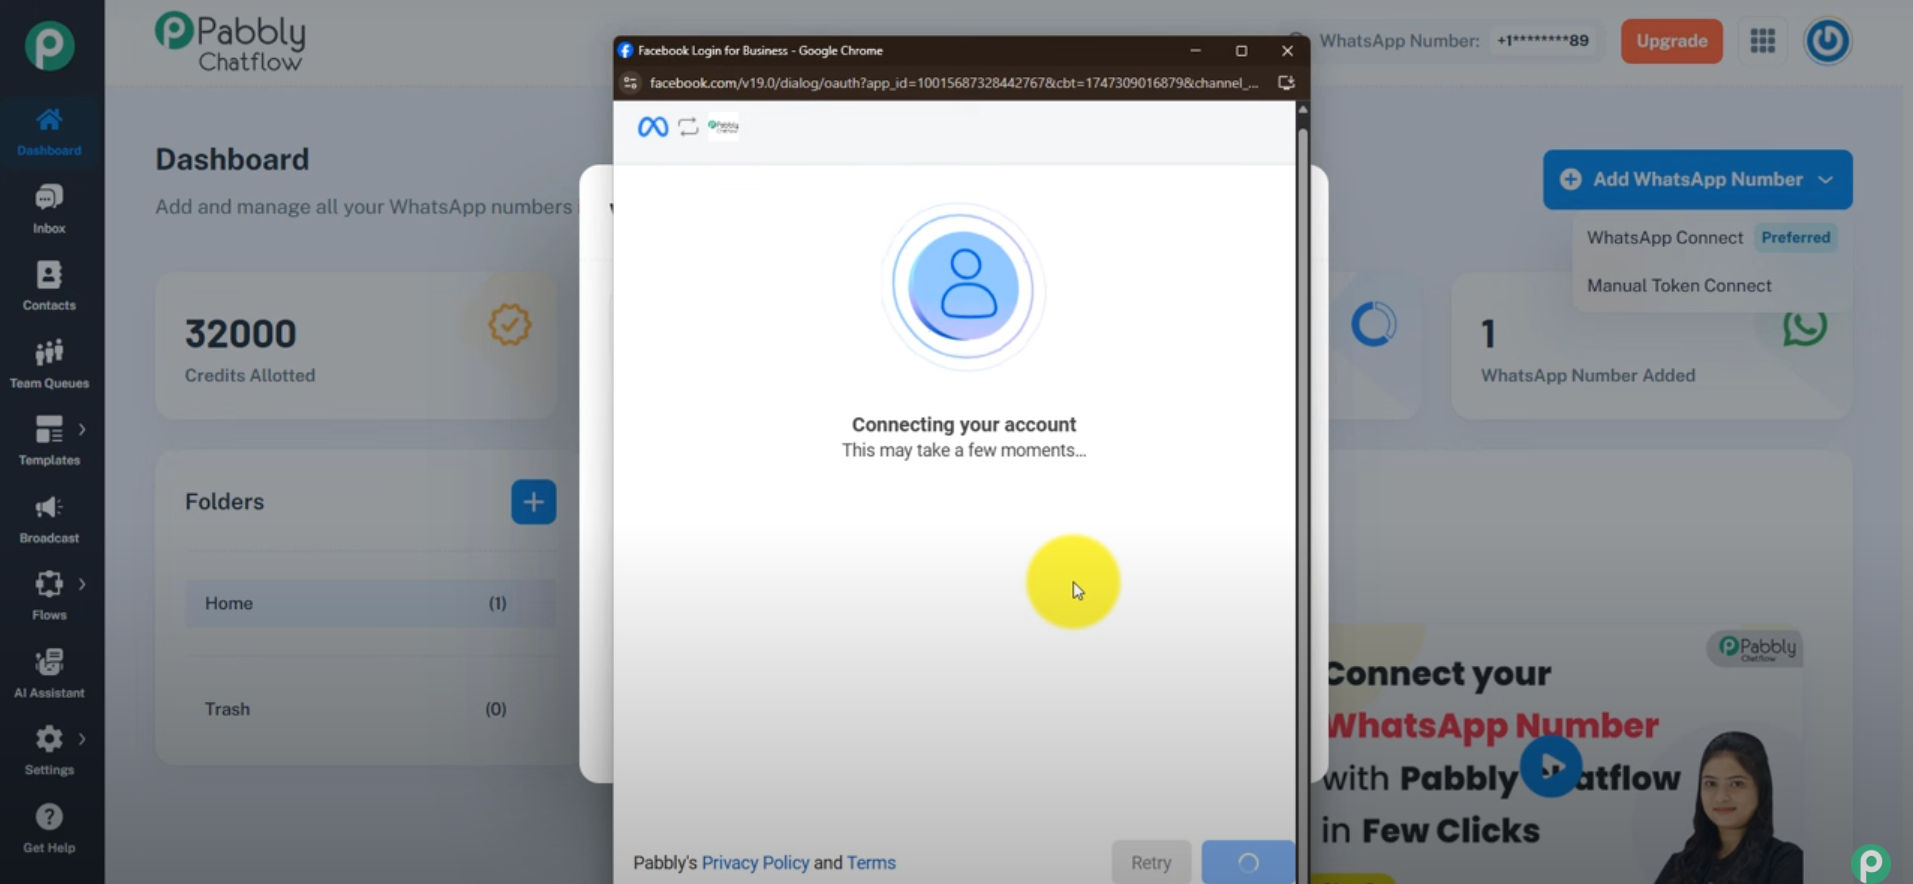
Task: Click the popup vertical scrollbar
Action: click(x=1302, y=490)
